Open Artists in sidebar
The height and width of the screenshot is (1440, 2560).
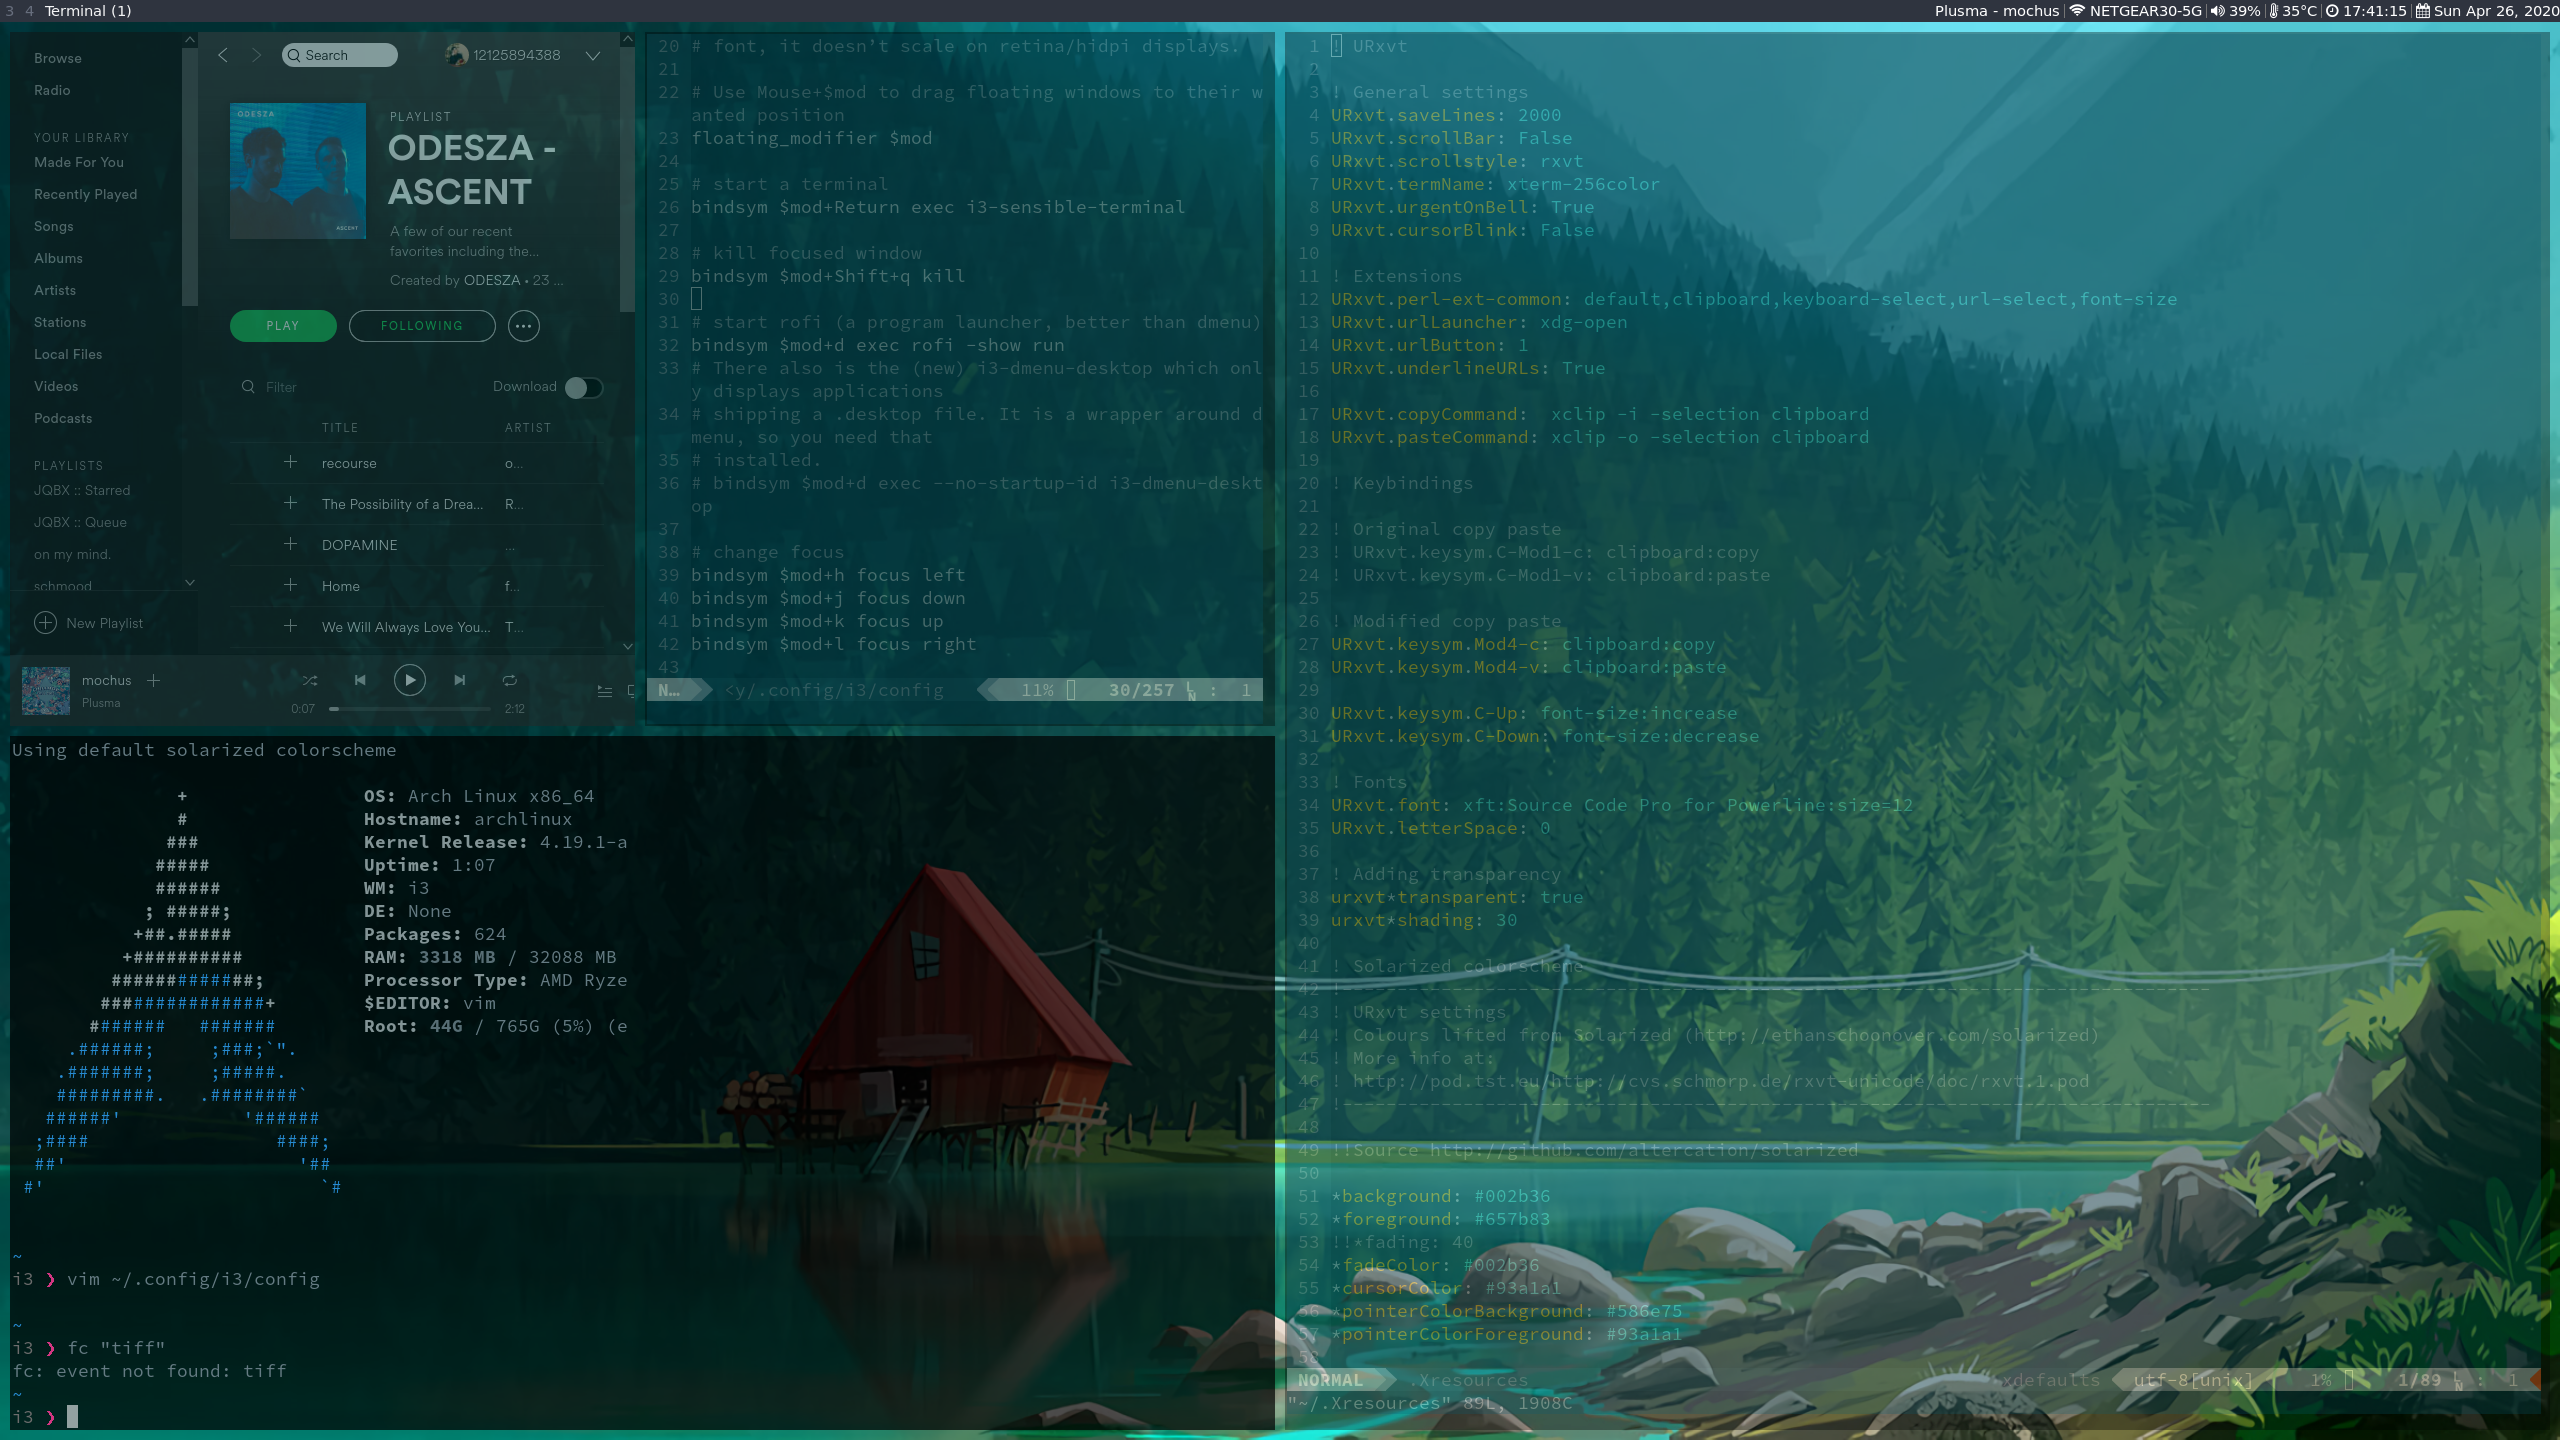tap(55, 290)
